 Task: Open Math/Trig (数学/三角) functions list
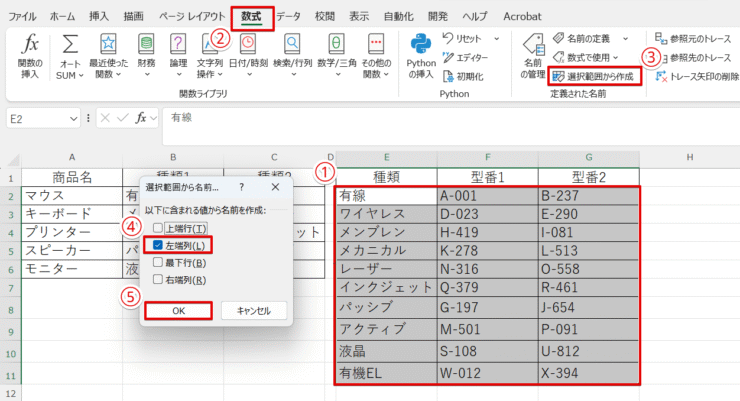click(336, 57)
